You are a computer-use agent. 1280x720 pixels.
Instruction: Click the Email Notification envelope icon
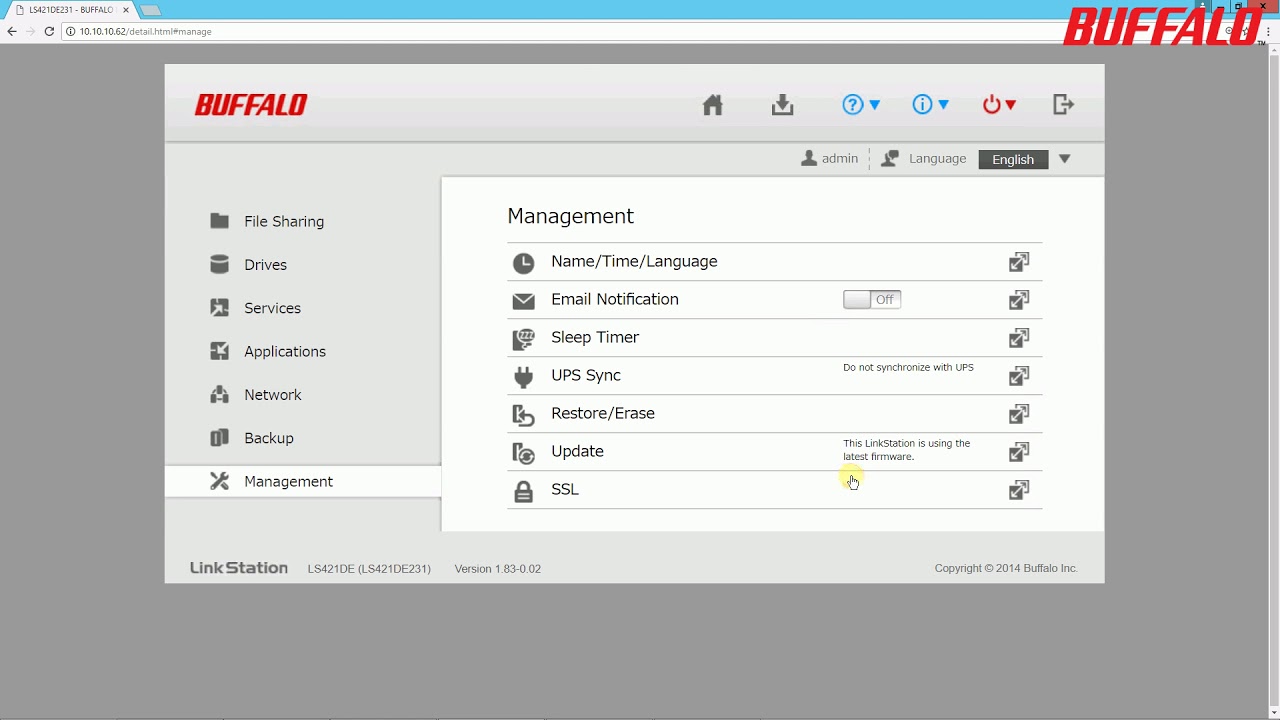tap(523, 301)
